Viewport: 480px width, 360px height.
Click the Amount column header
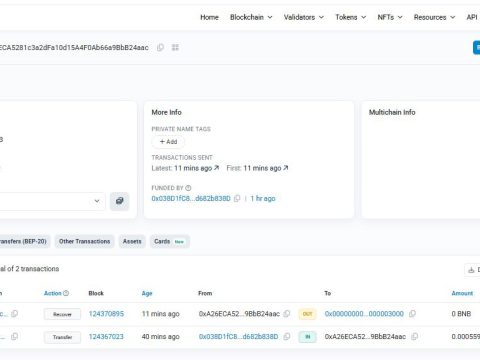click(x=462, y=293)
